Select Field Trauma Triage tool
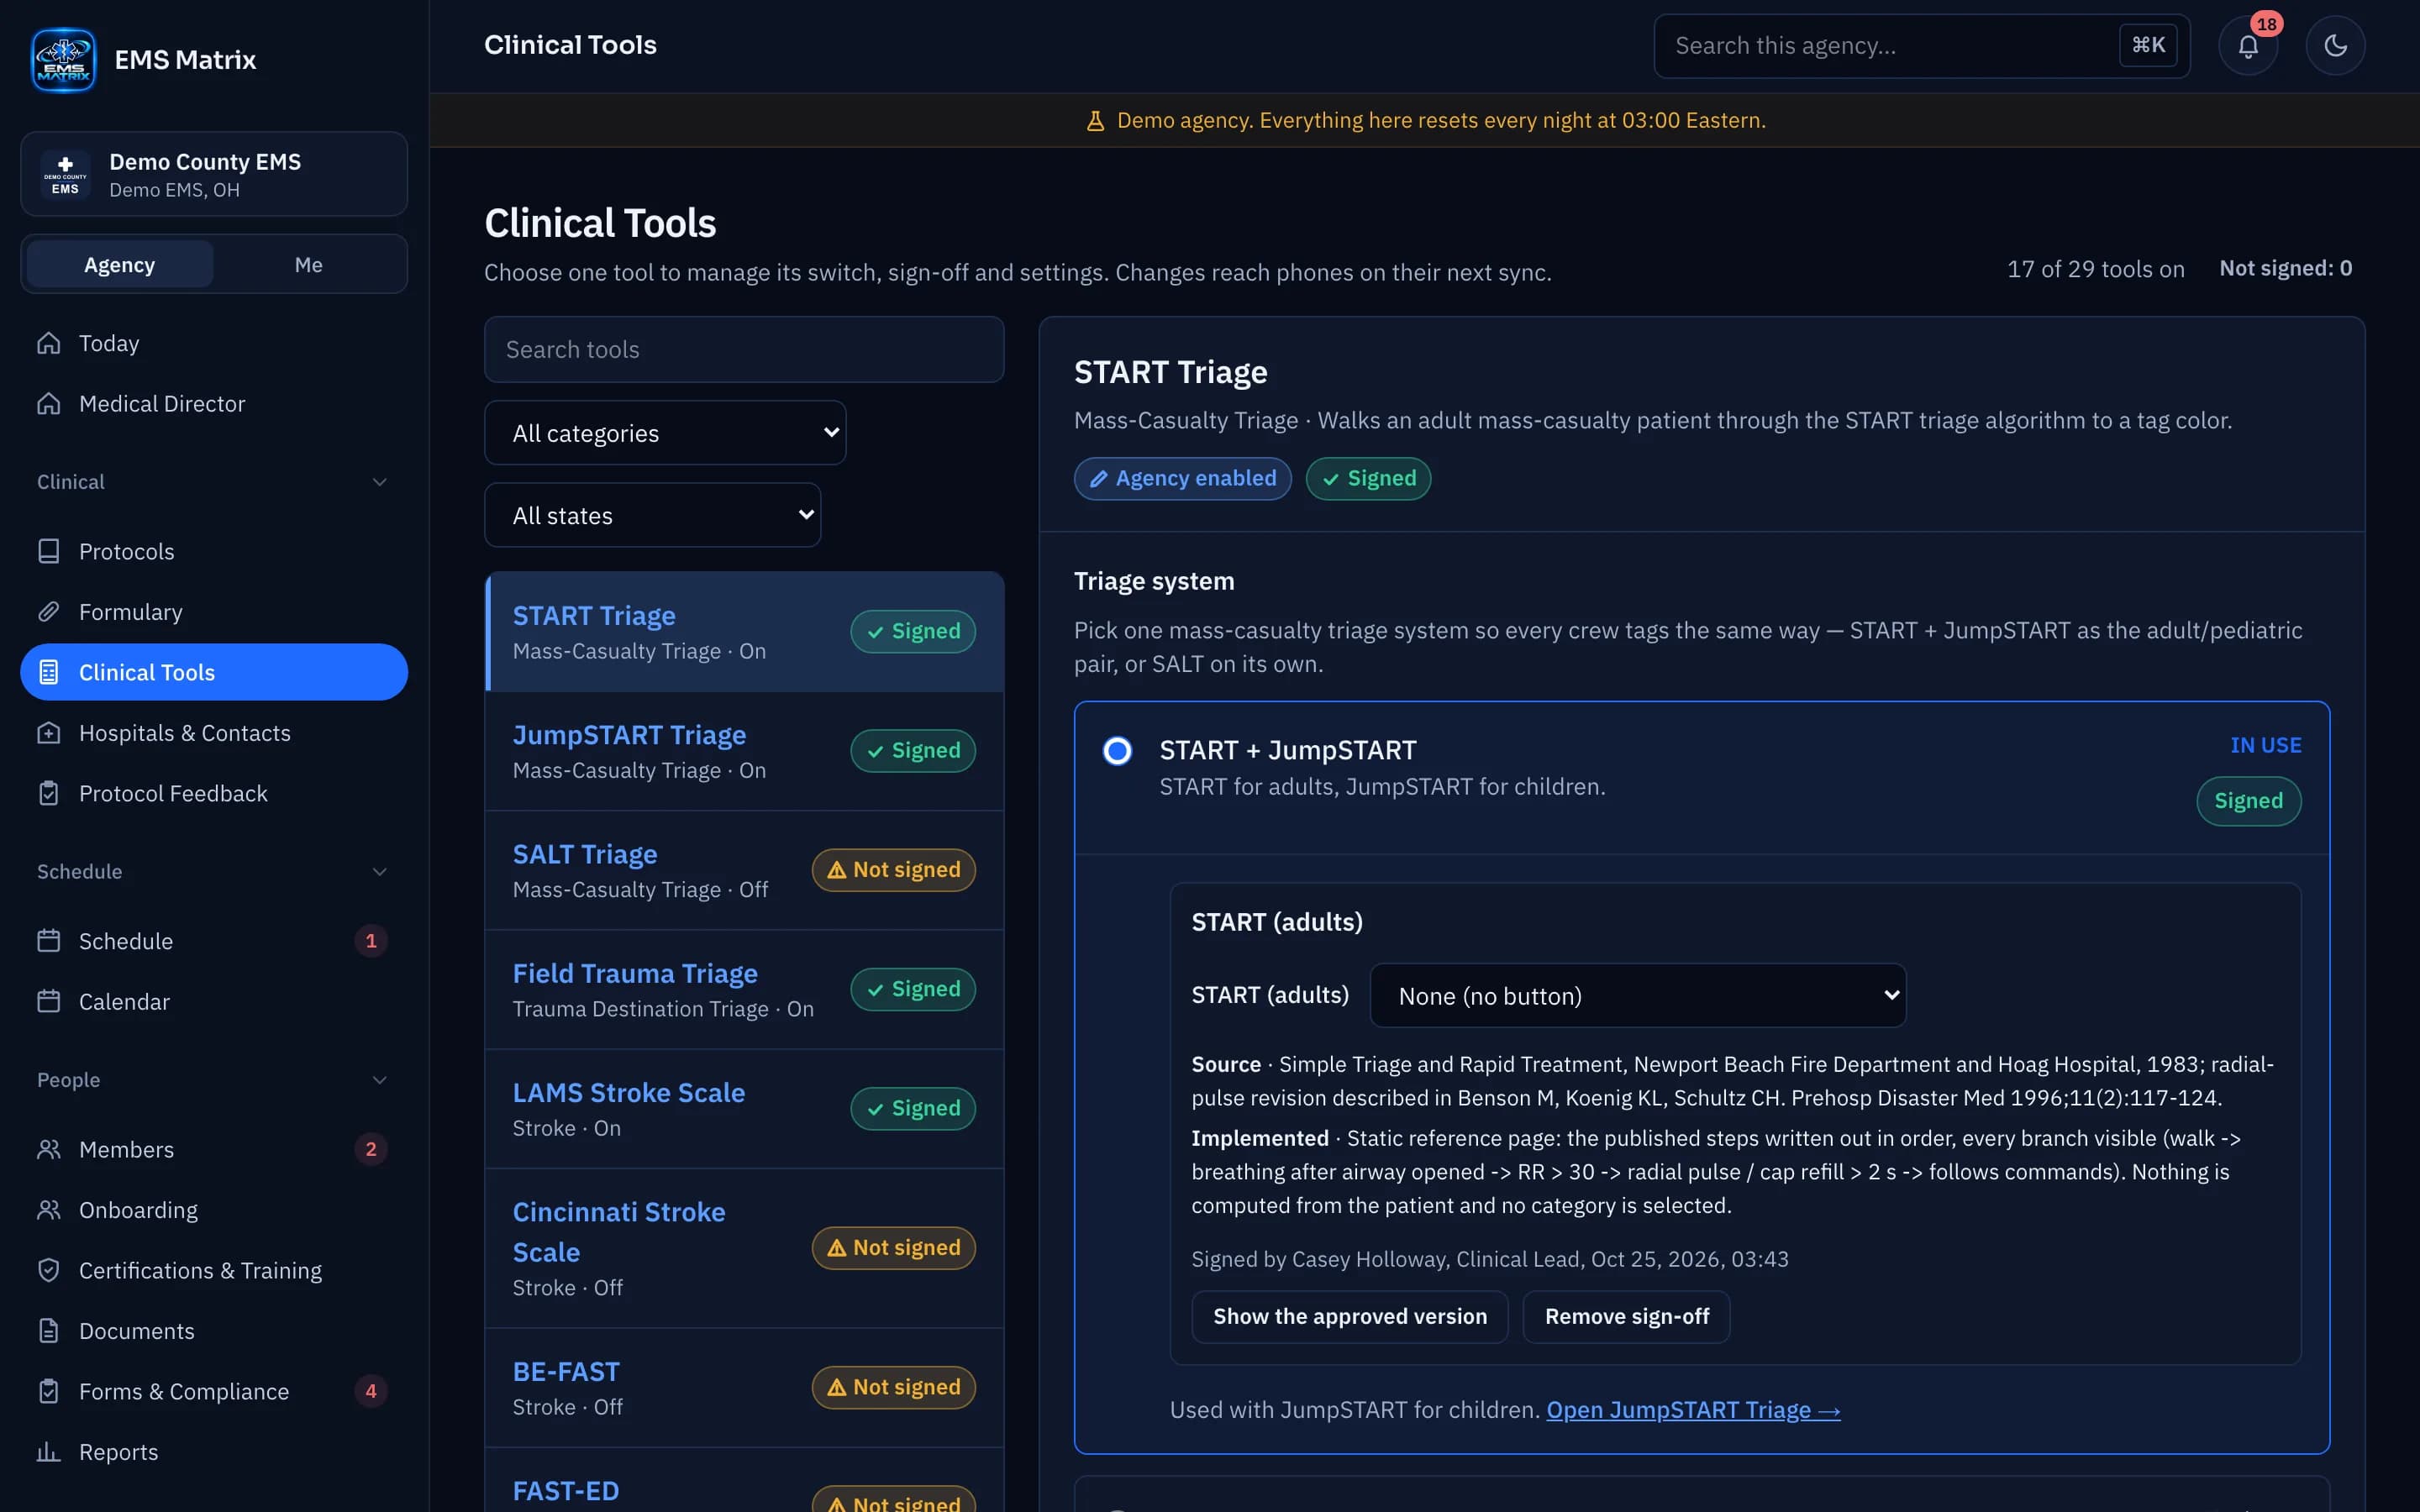The width and height of the screenshot is (2420, 1512). coord(744,990)
